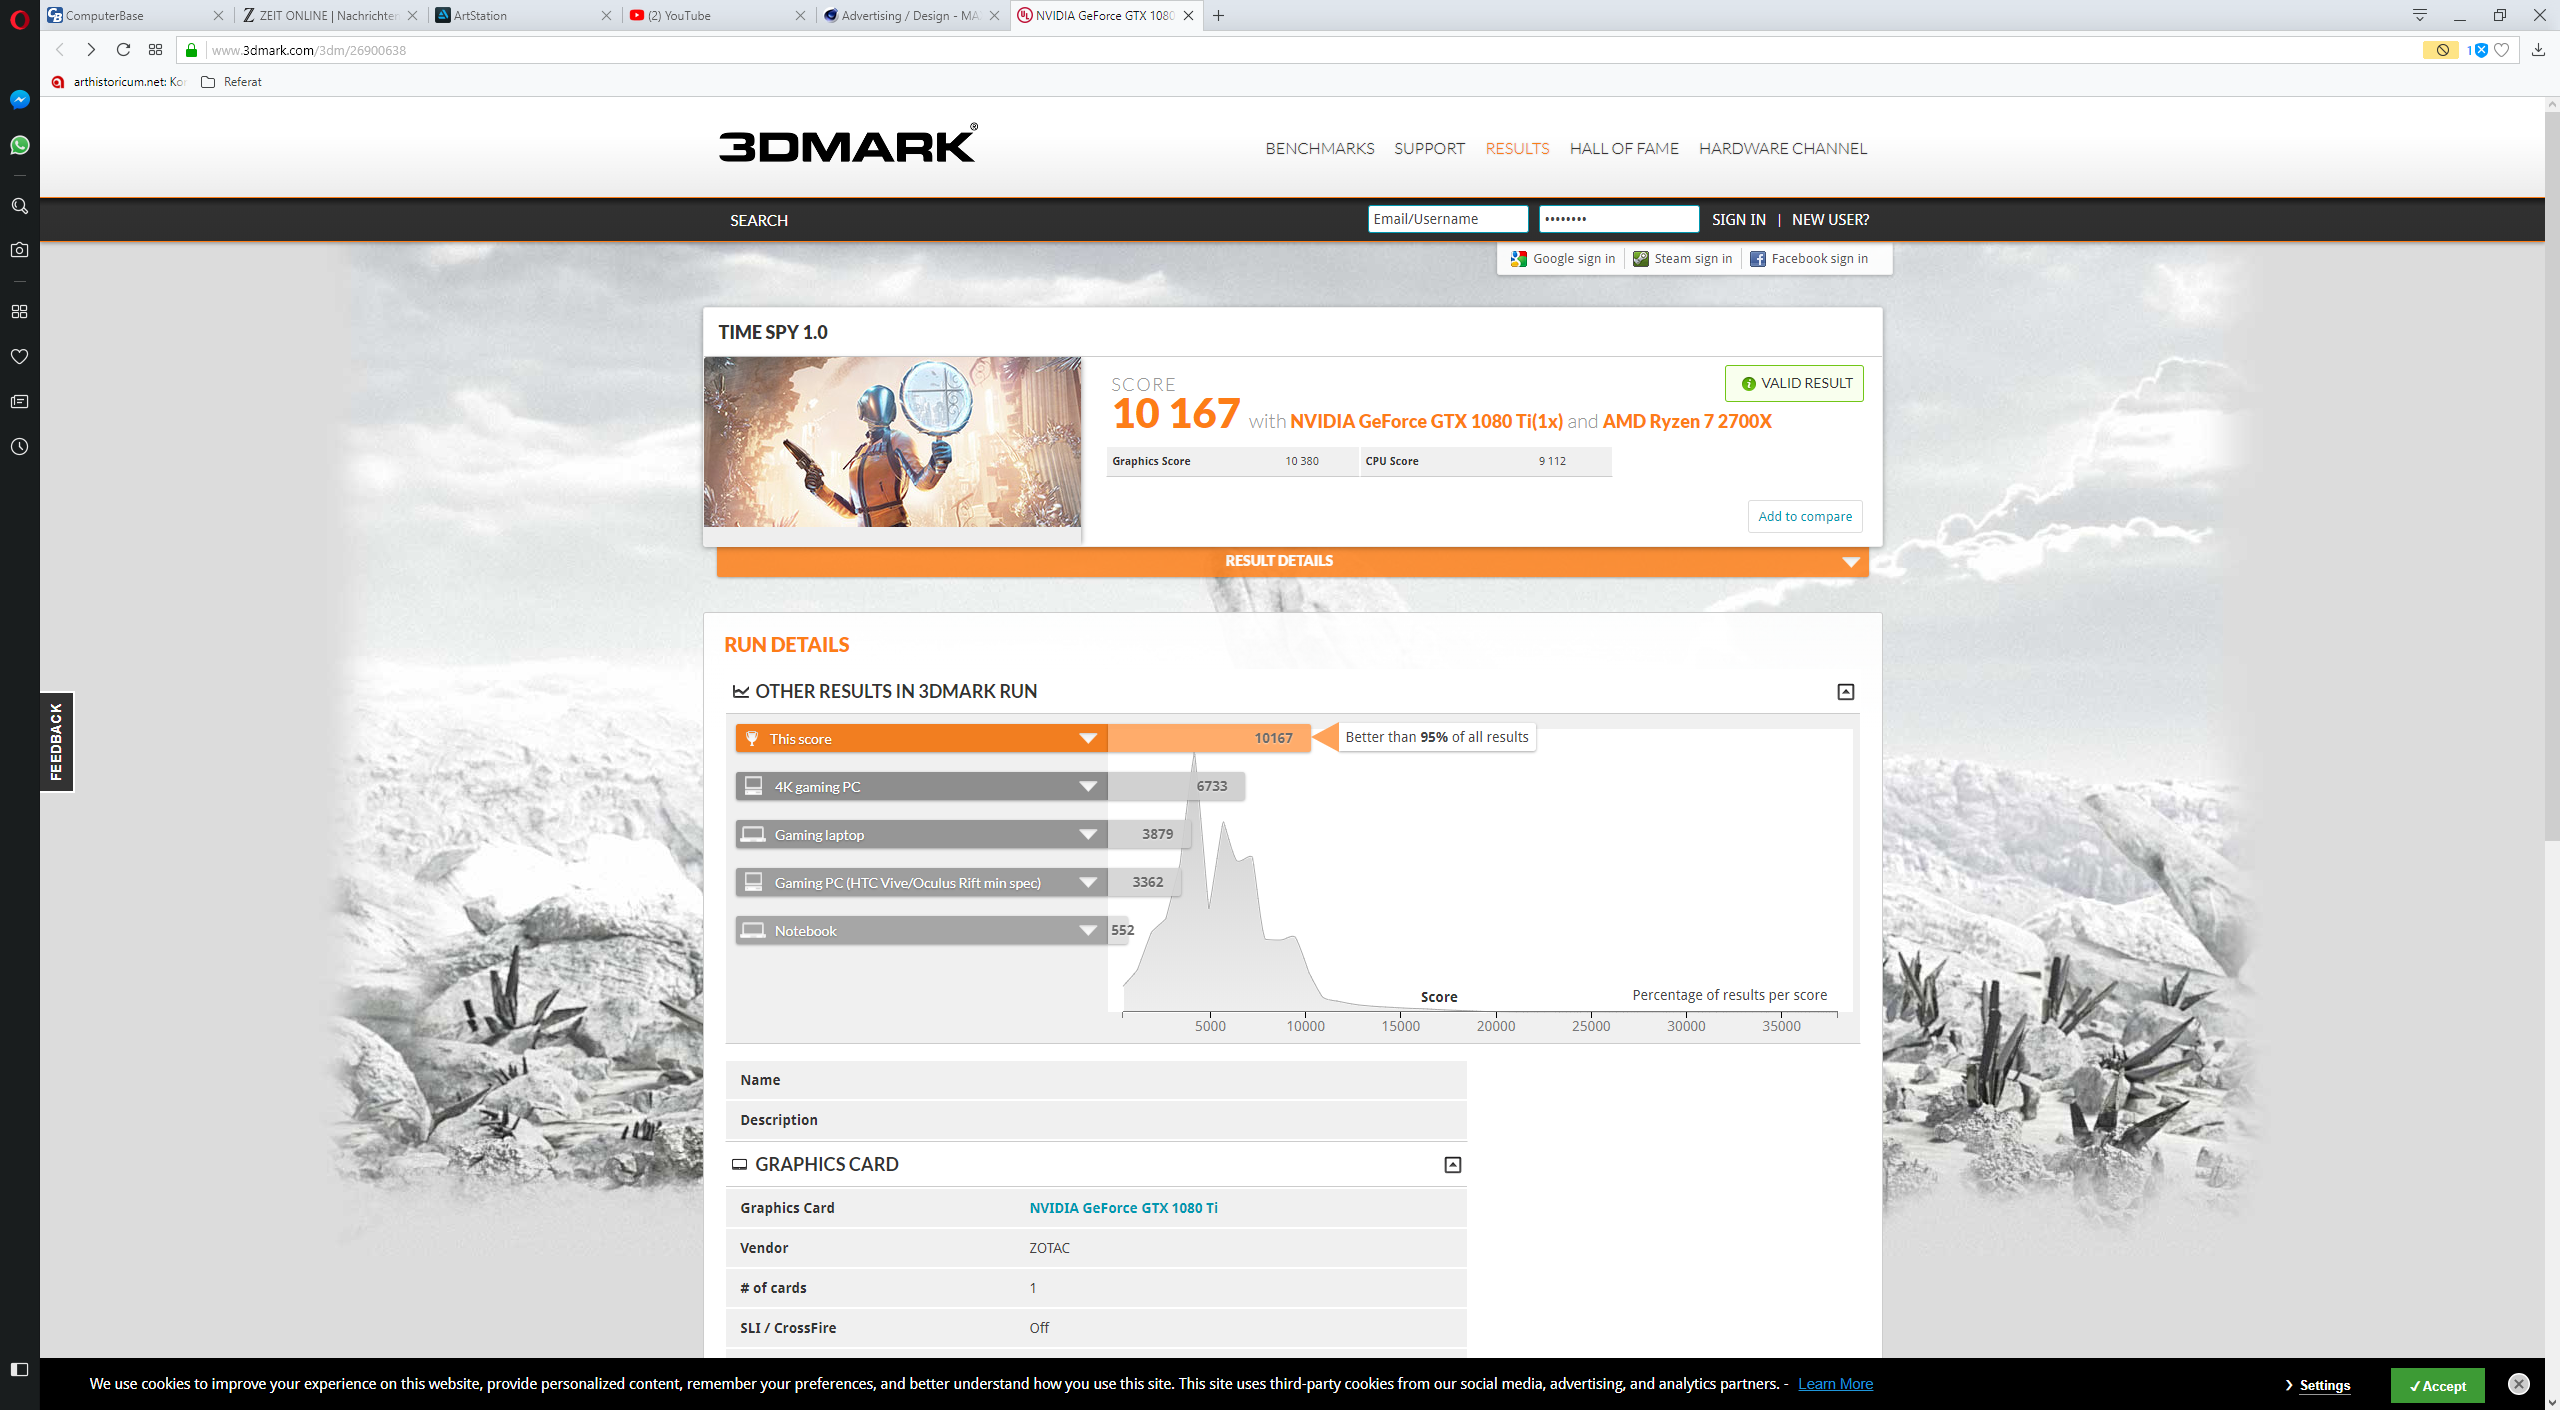Collapse the OTHER RESULTS IN 3DMARK RUN panel
The height and width of the screenshot is (1410, 2560).
point(1845,691)
